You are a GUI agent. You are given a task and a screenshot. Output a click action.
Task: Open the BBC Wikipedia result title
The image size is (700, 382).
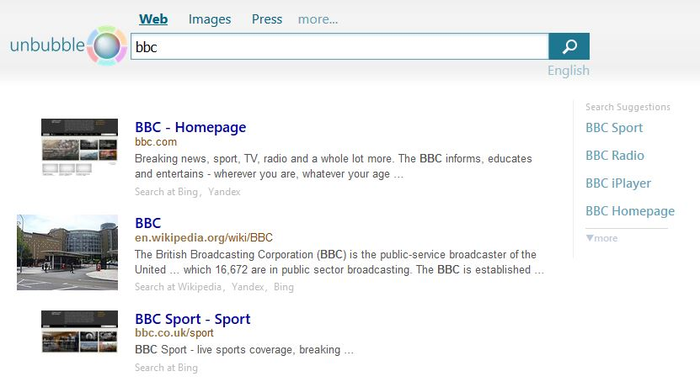(148, 223)
